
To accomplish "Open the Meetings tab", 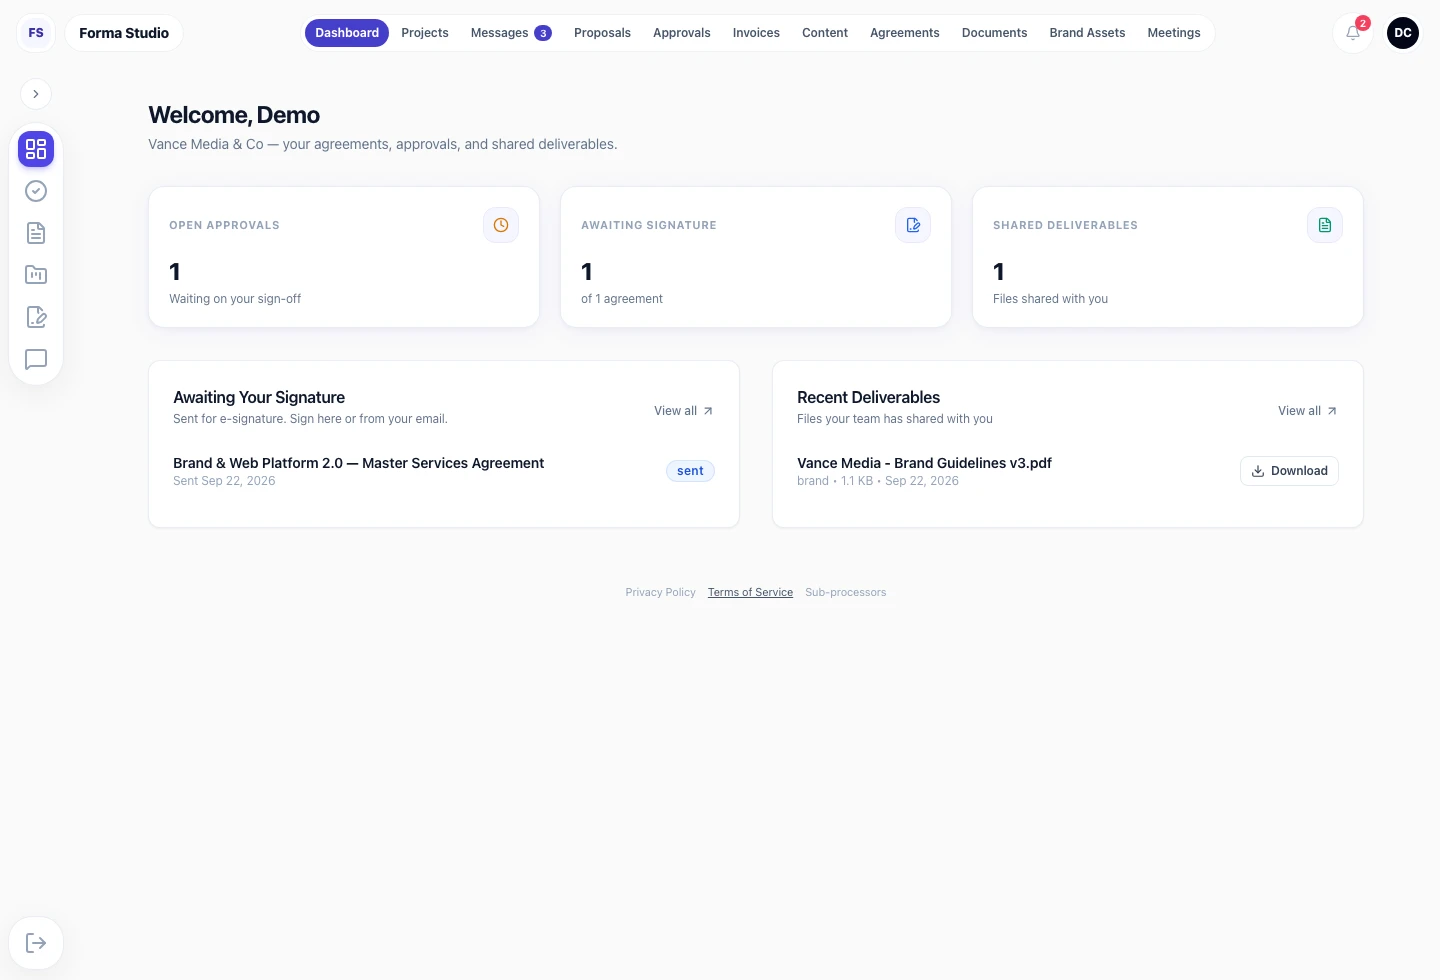I will click(1174, 33).
